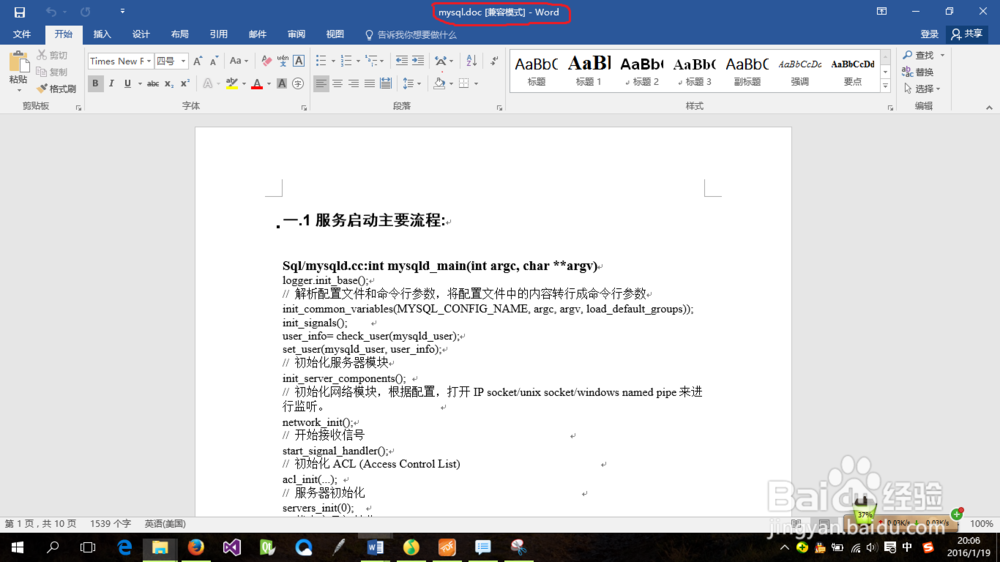
Task: Open the File tab
Action: pyautogui.click(x=22, y=34)
